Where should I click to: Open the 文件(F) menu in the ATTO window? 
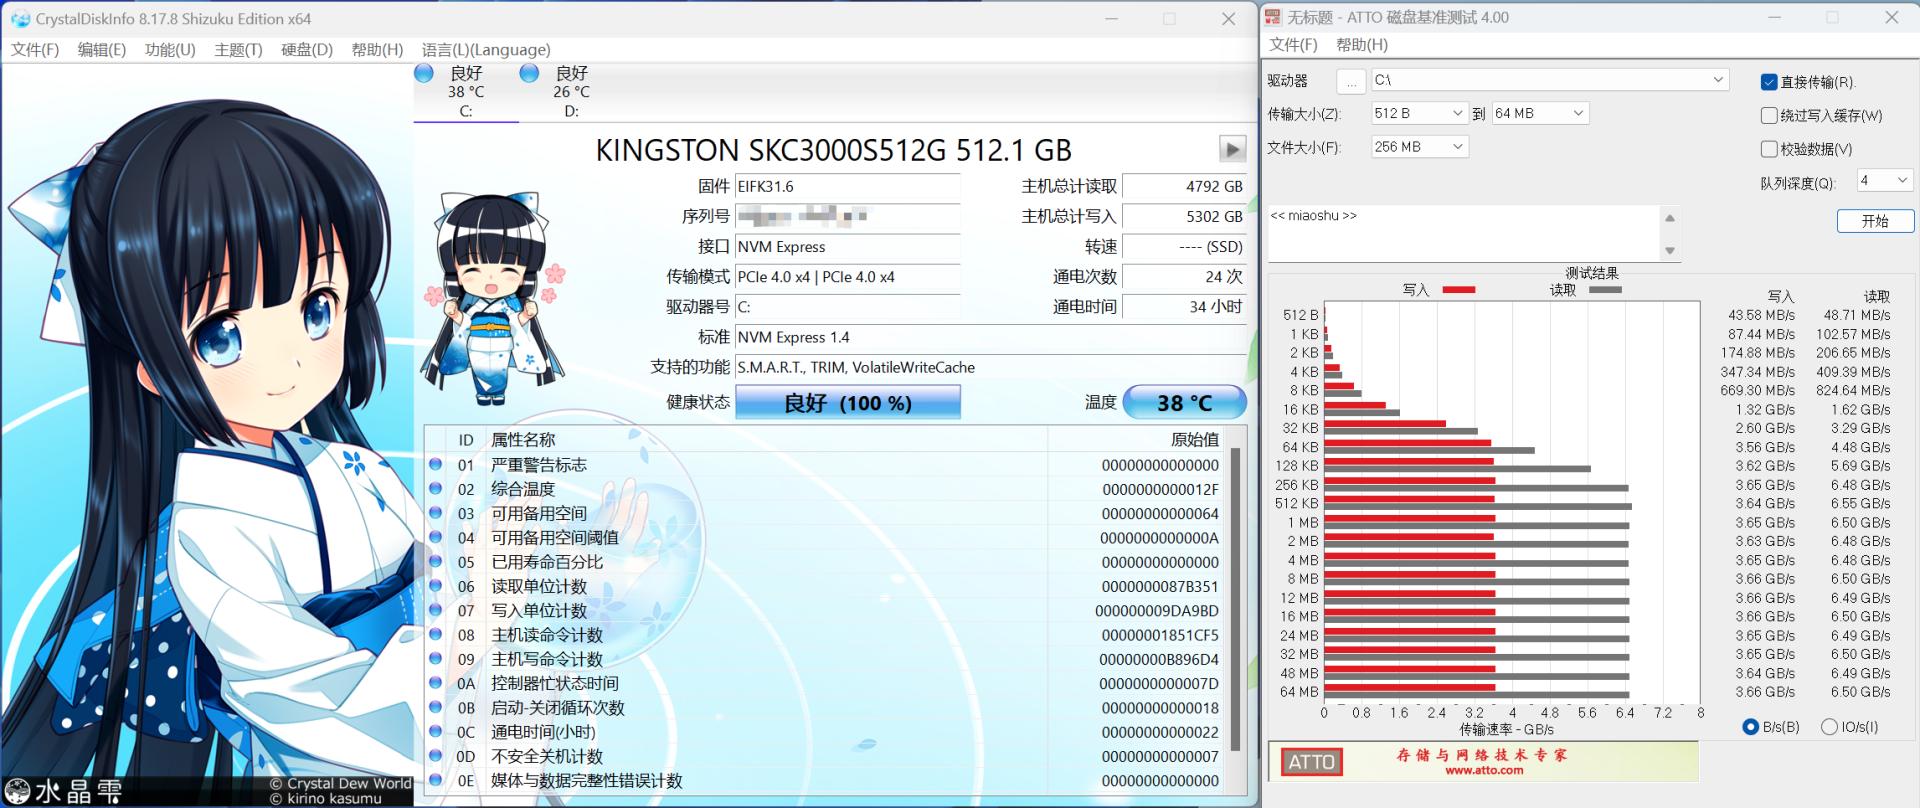tap(1293, 45)
